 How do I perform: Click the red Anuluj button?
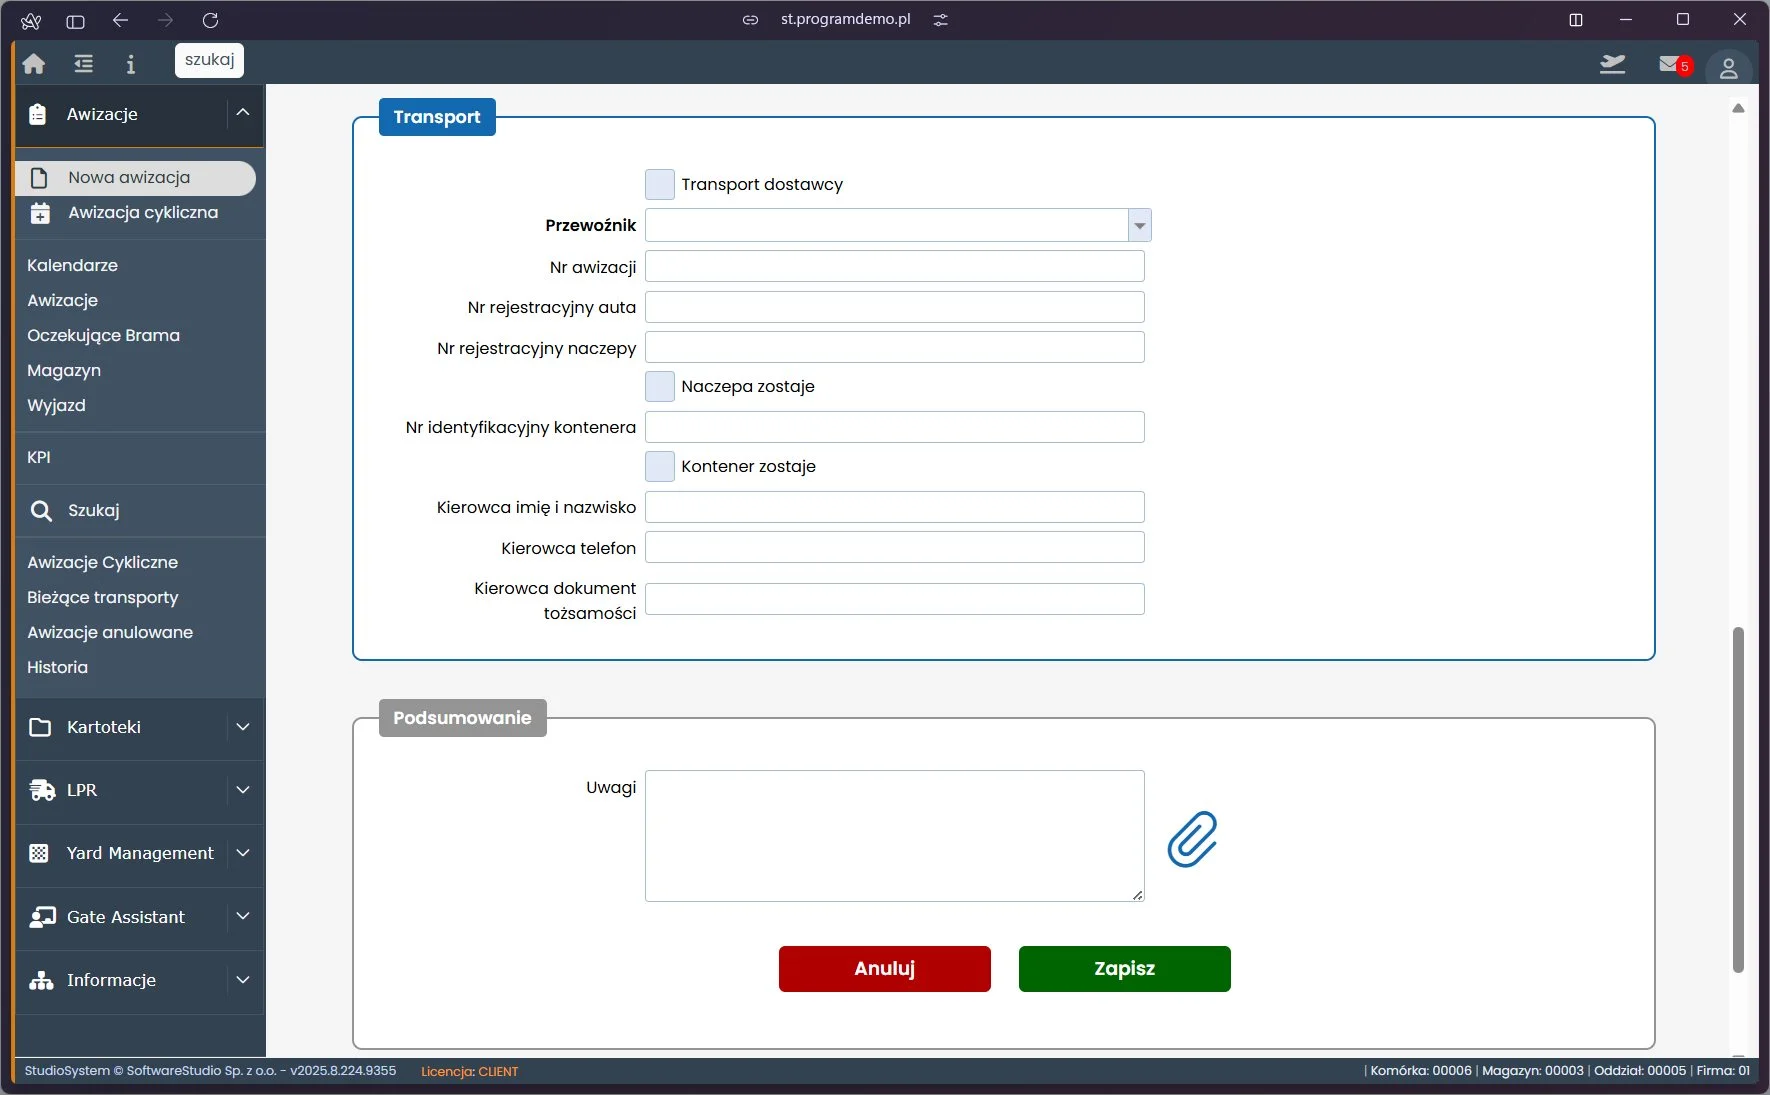[883, 968]
